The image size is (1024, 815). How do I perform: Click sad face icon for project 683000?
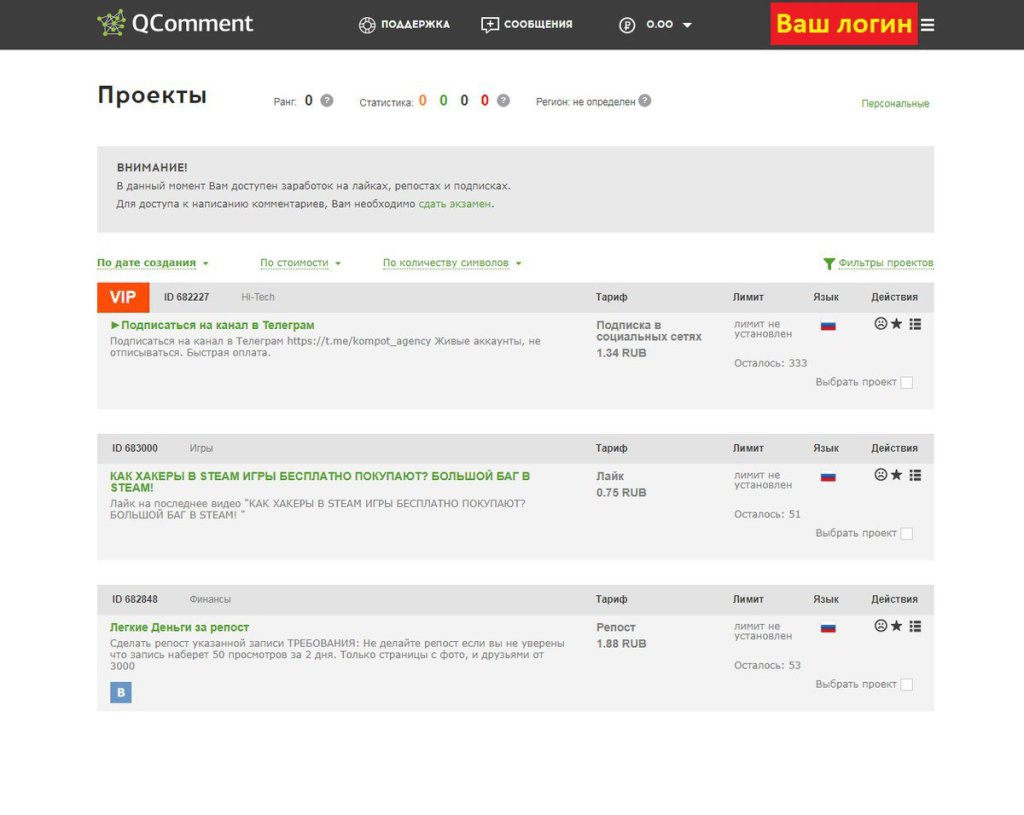tap(880, 475)
